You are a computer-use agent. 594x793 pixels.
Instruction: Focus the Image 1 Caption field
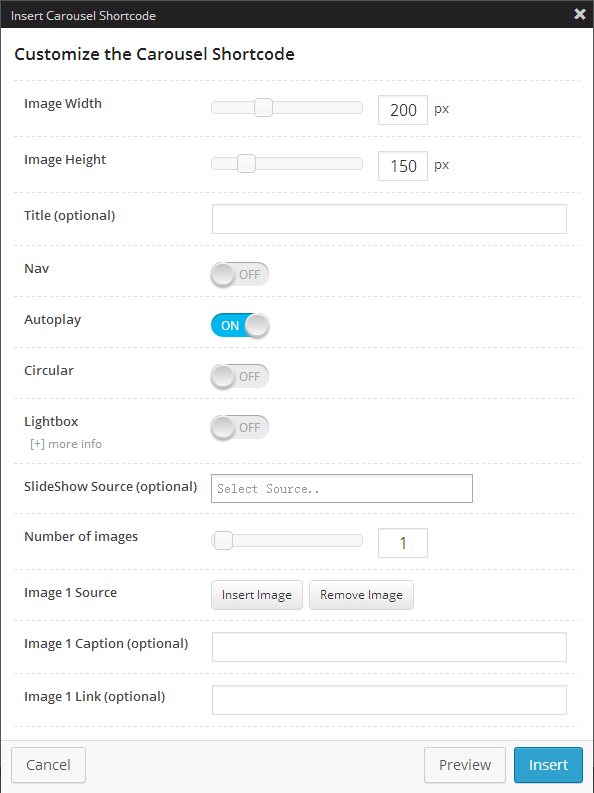(389, 647)
